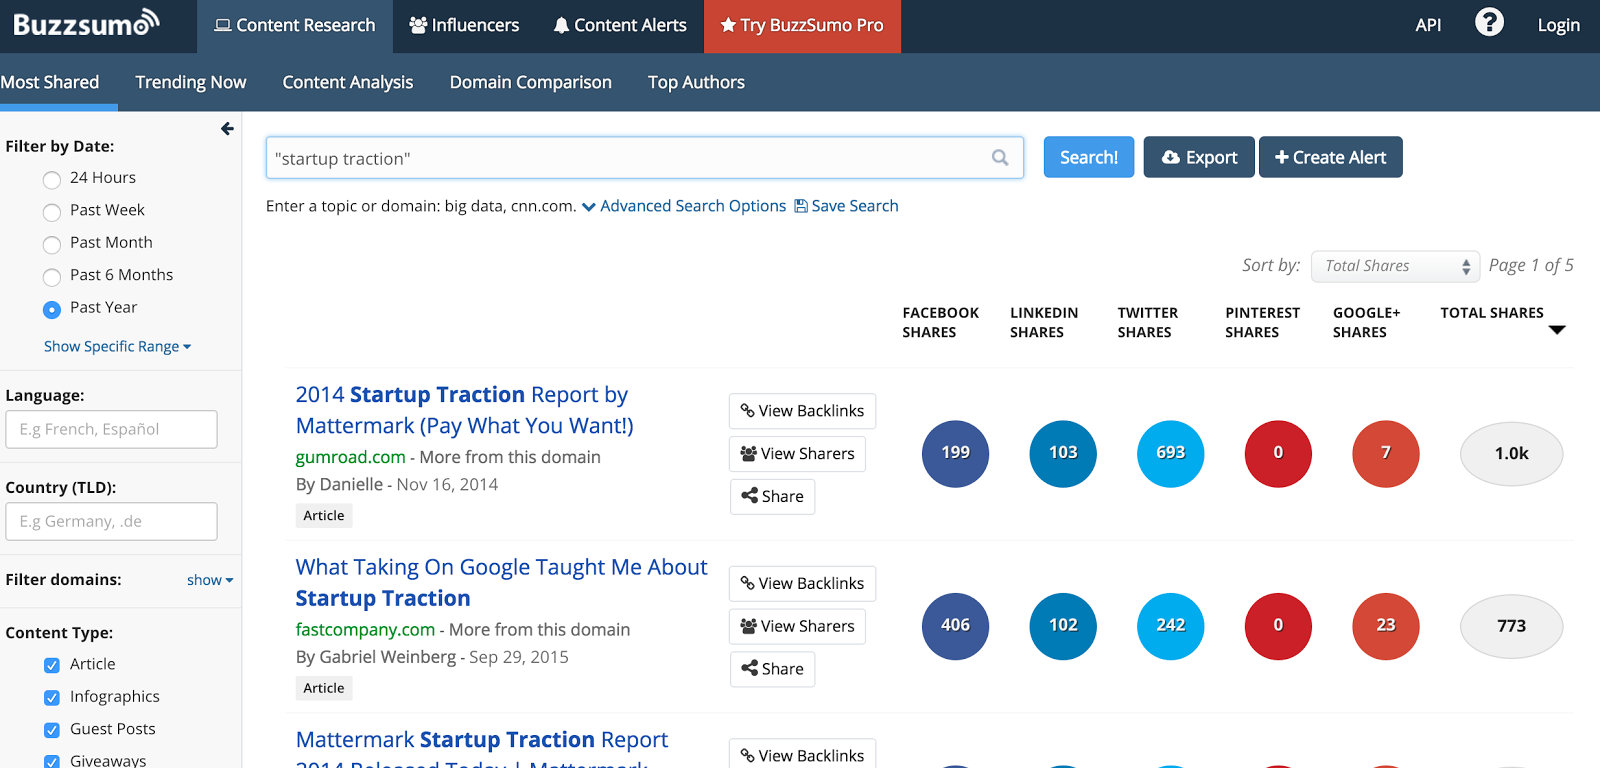Open the help question mark icon
The image size is (1600, 768).
click(1489, 22)
